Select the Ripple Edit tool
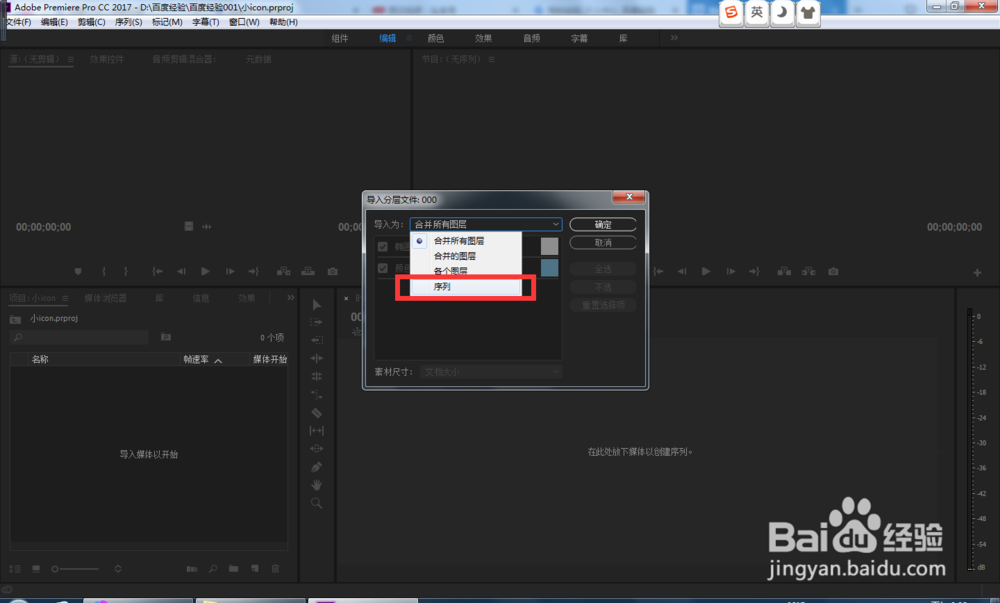Screen dimensions: 1000x603 click(316, 358)
